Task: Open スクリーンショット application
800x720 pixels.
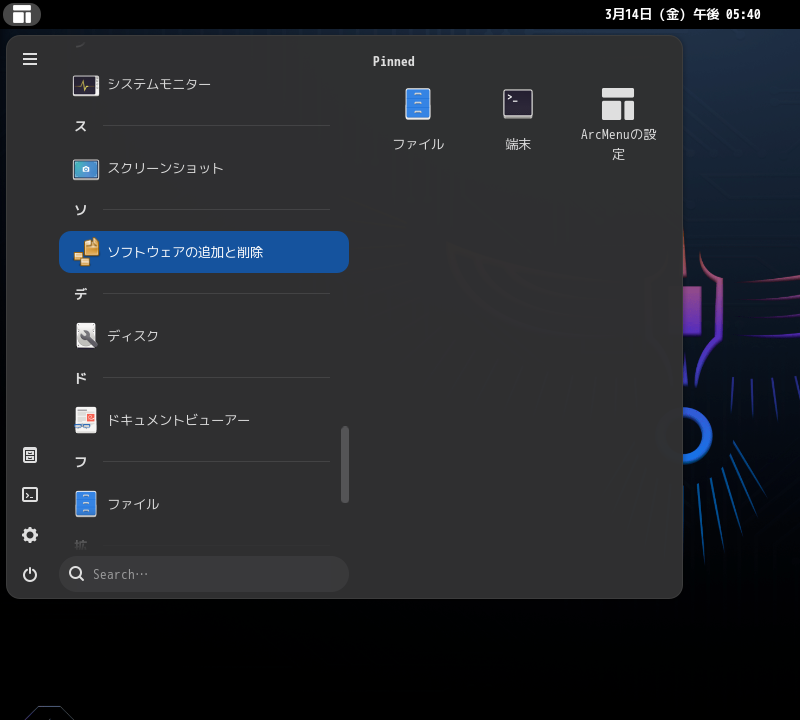Action: pos(204,168)
